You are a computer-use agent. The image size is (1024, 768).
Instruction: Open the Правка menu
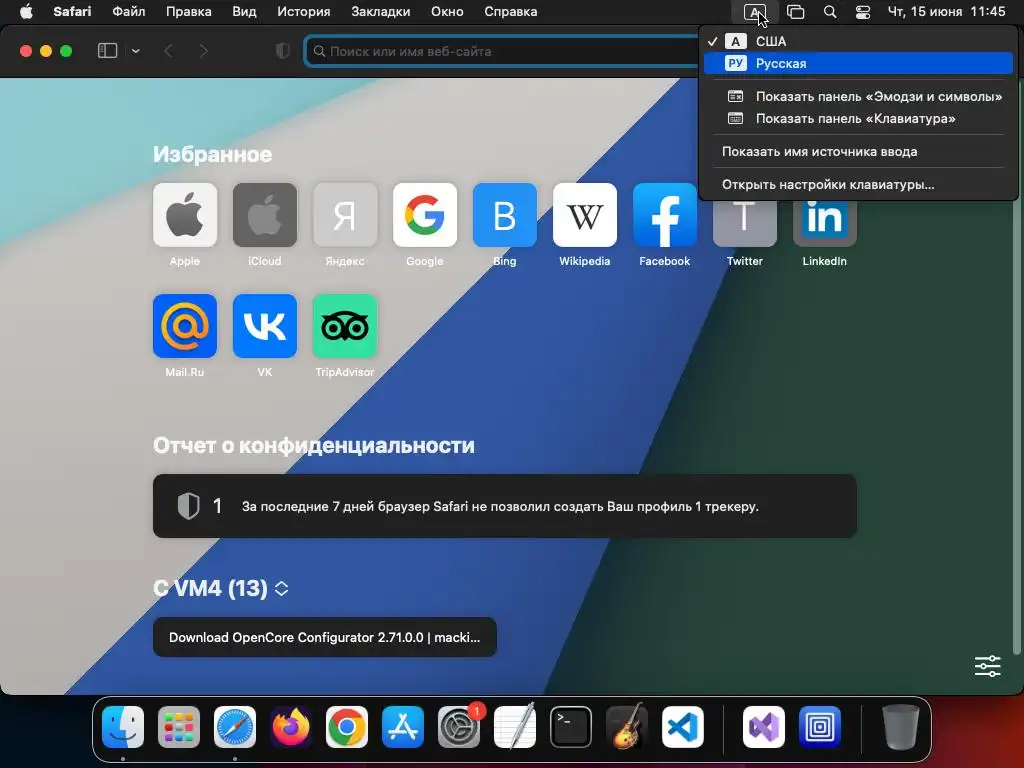(189, 12)
